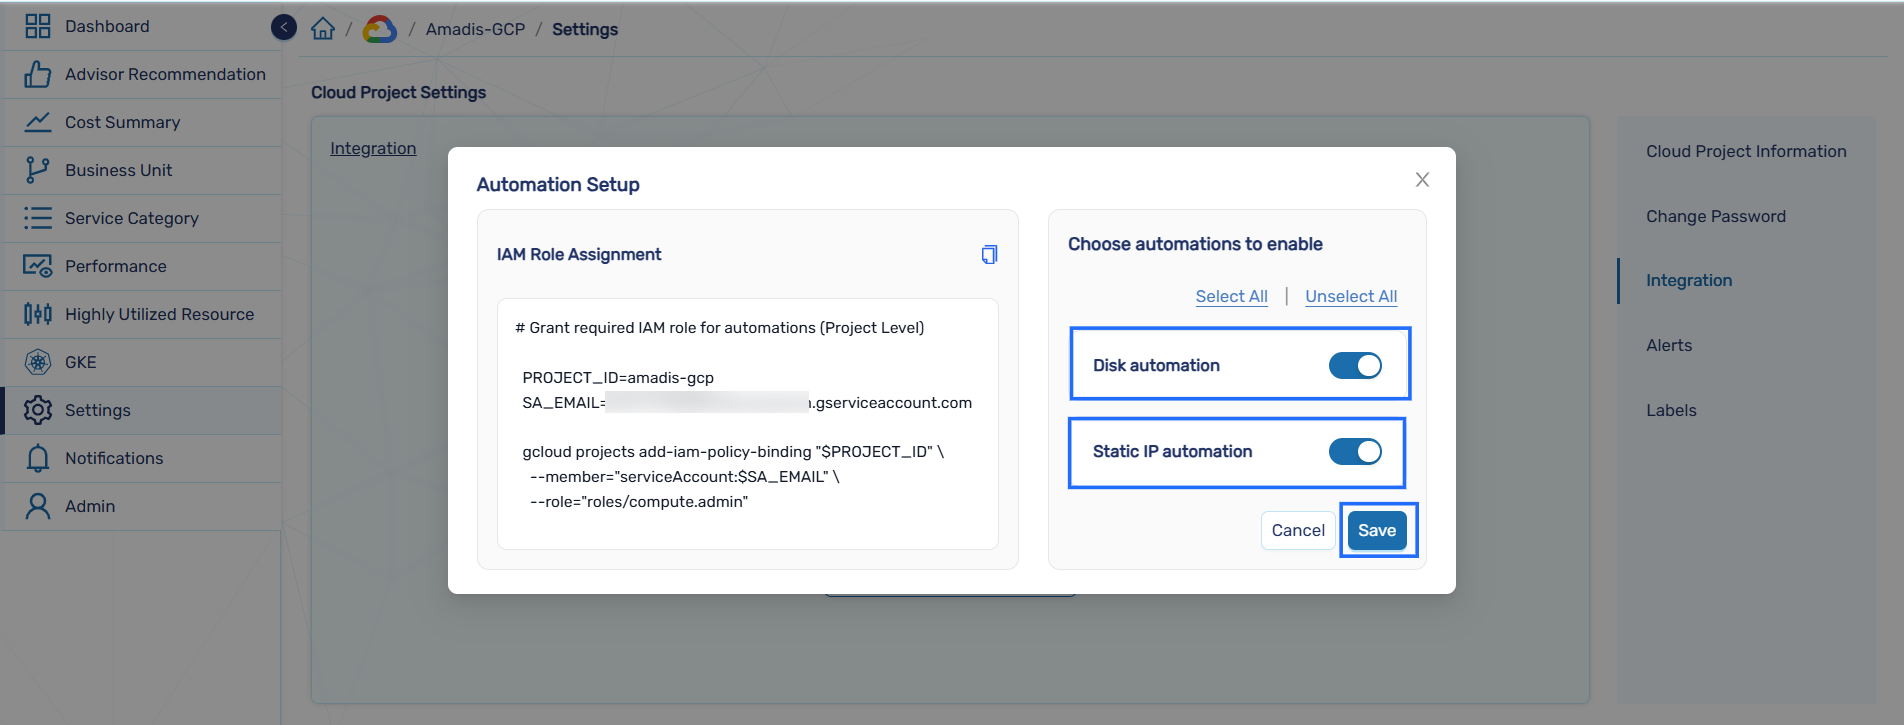Click the Highly Utilized Resource icon
The width and height of the screenshot is (1904, 725).
point(38,314)
